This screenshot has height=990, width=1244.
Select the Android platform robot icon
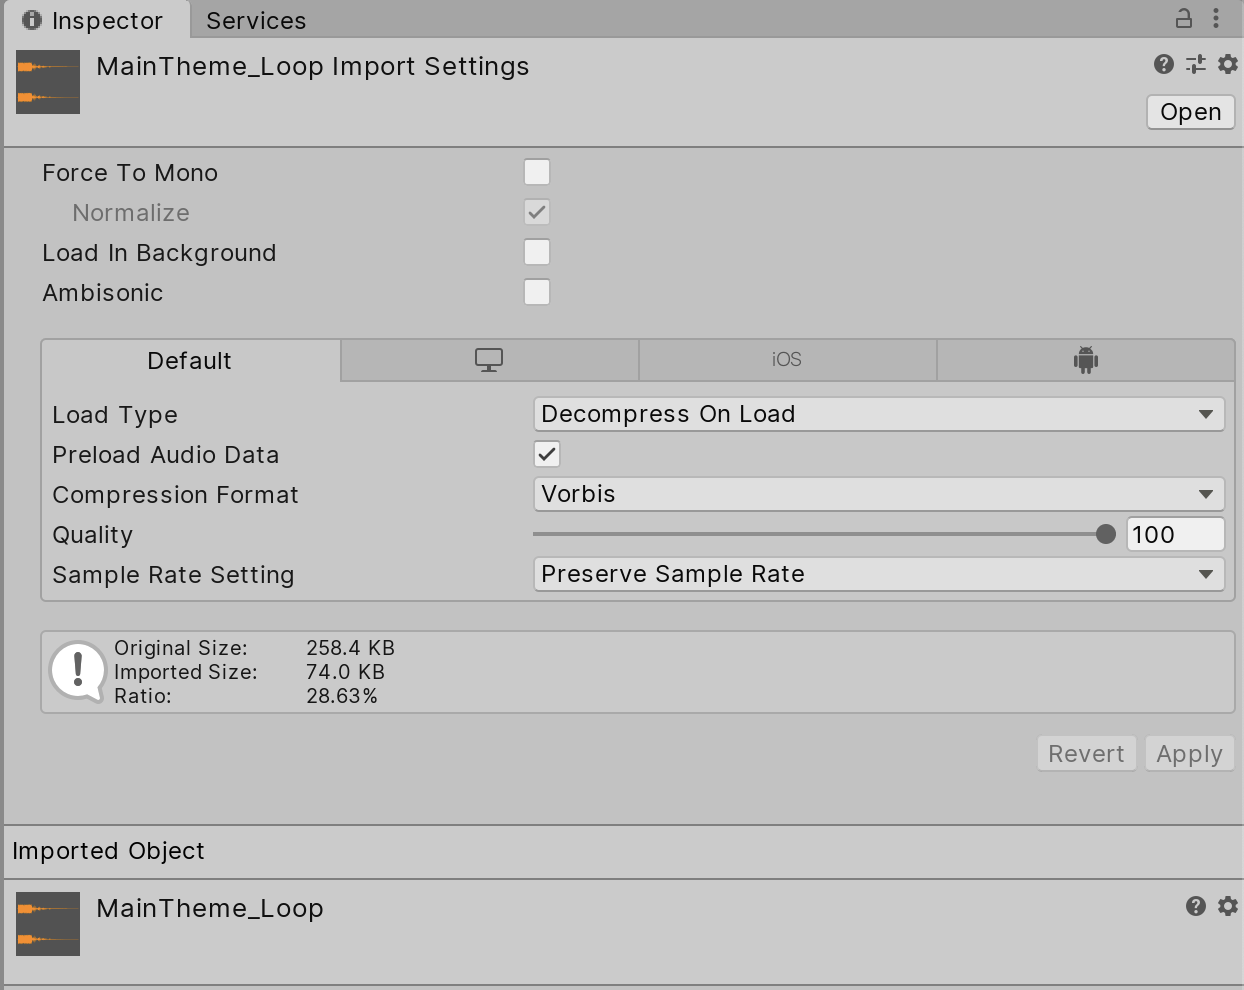1086,360
